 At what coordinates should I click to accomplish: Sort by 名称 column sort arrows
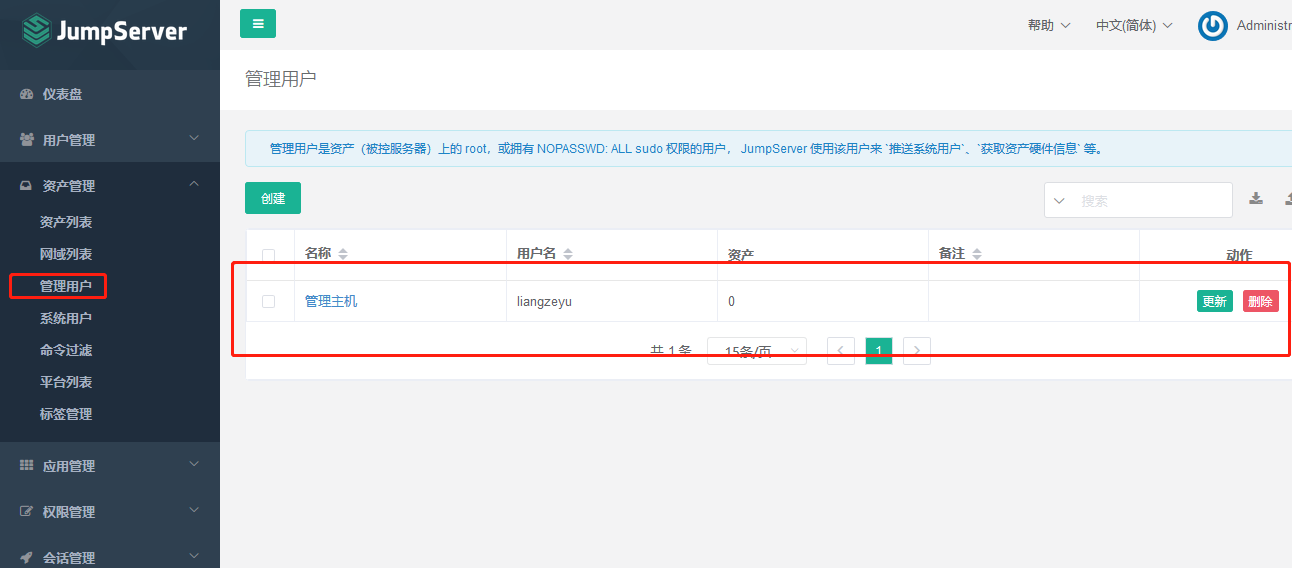[343, 254]
